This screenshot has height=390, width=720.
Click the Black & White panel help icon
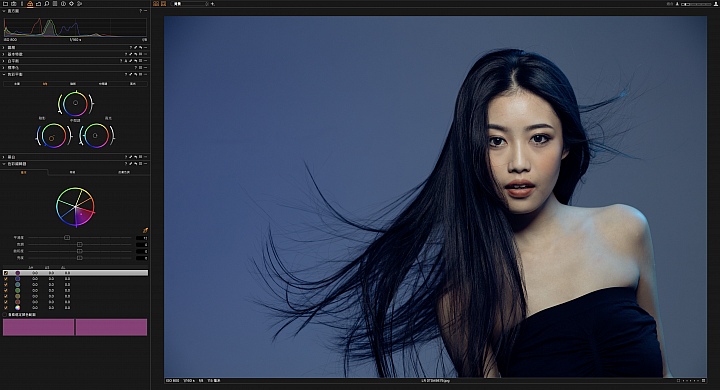126,157
